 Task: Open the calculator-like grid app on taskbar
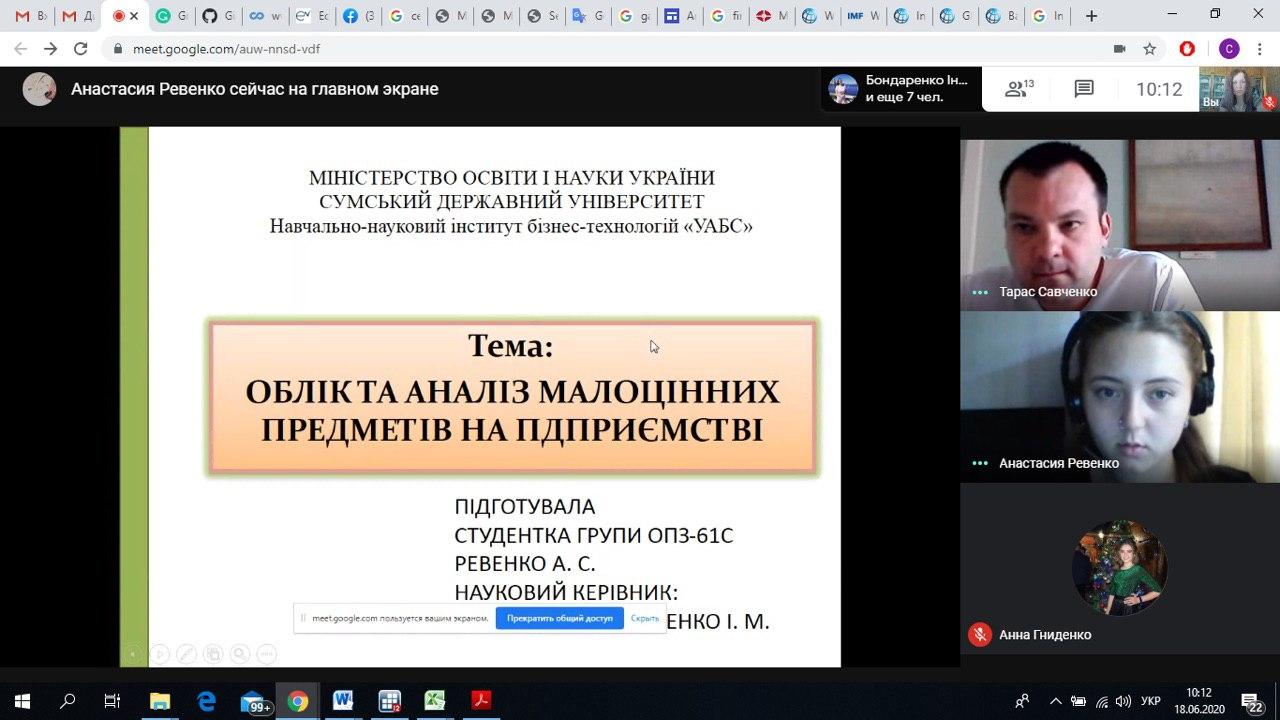pyautogui.click(x=389, y=701)
